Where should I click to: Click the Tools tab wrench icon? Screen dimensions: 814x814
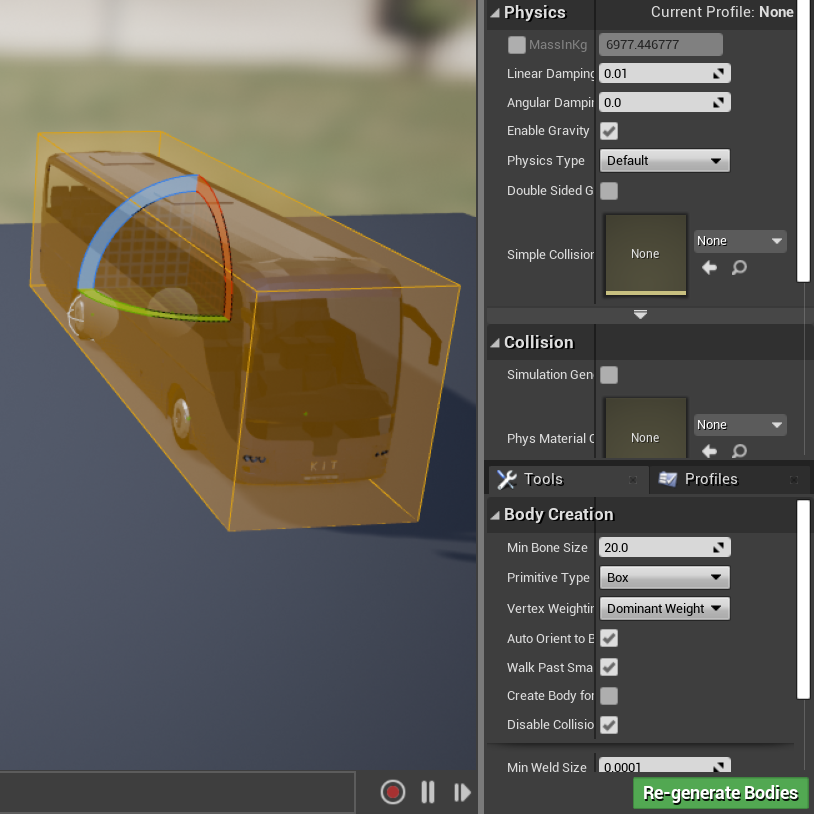point(507,479)
